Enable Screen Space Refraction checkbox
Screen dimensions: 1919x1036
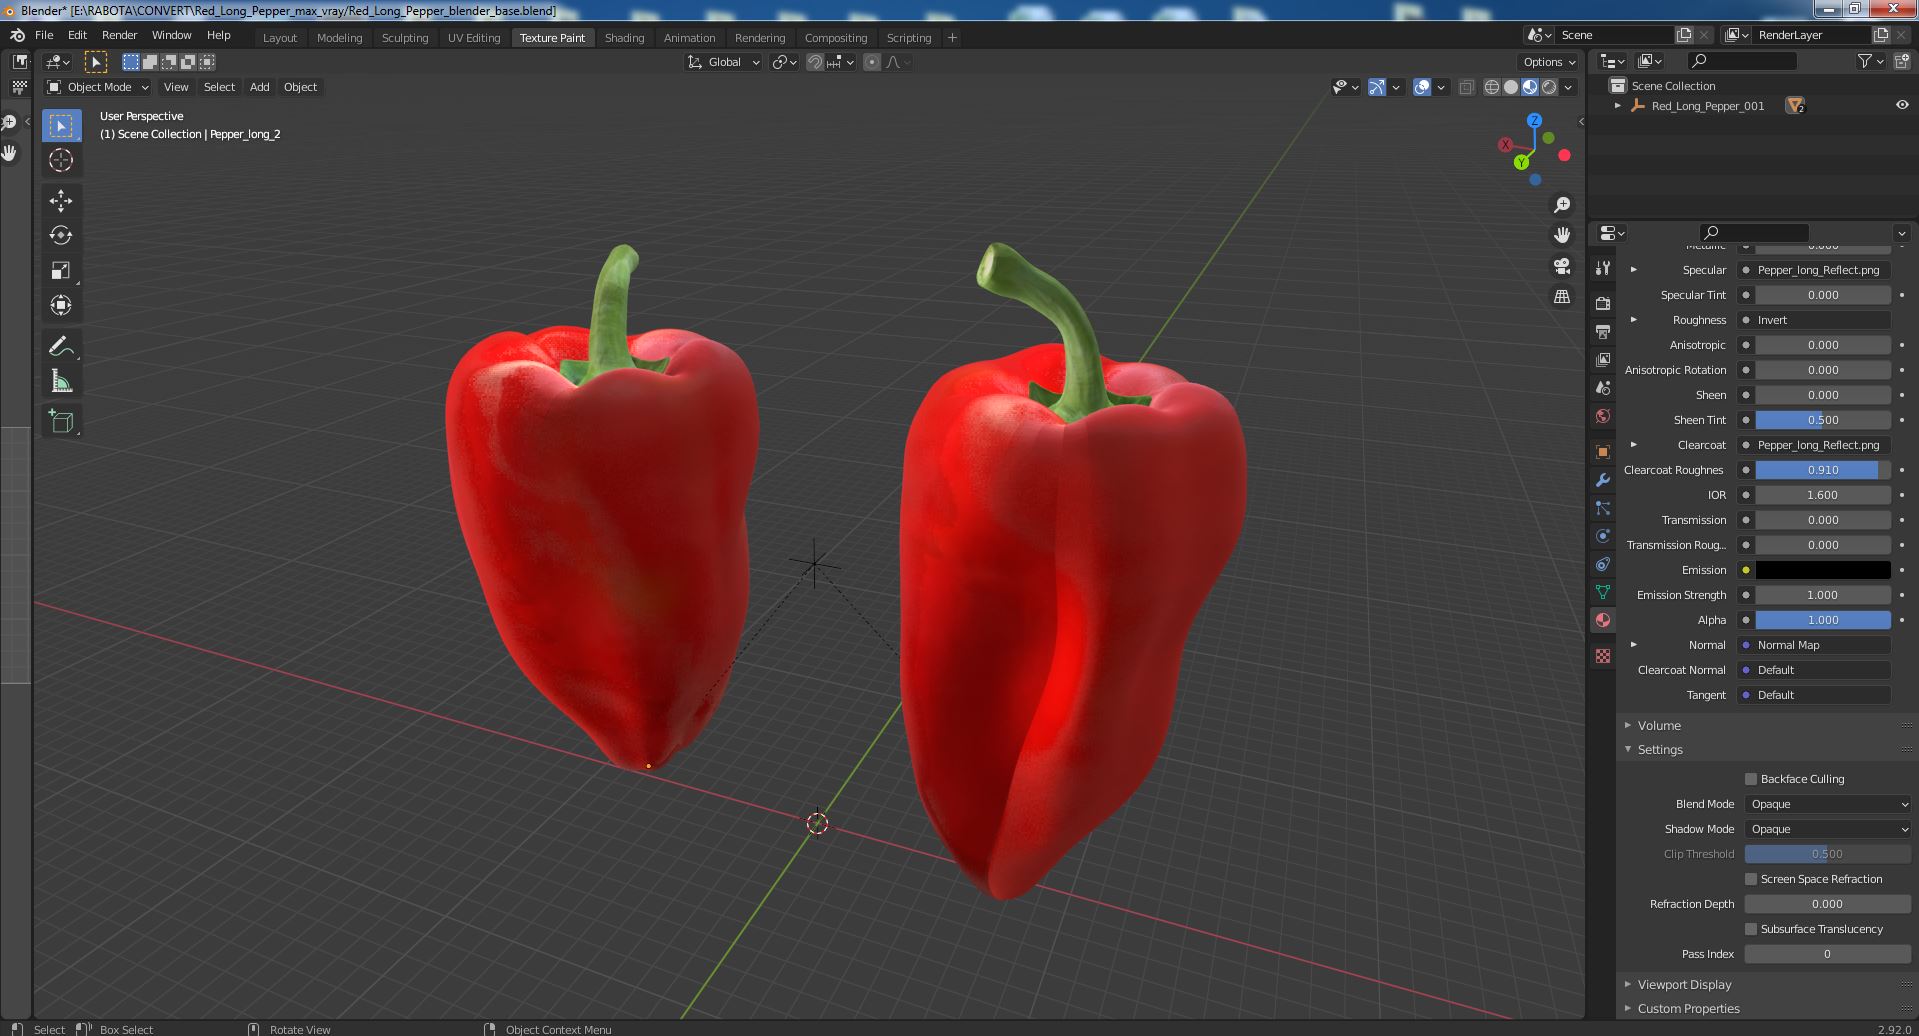click(1751, 879)
